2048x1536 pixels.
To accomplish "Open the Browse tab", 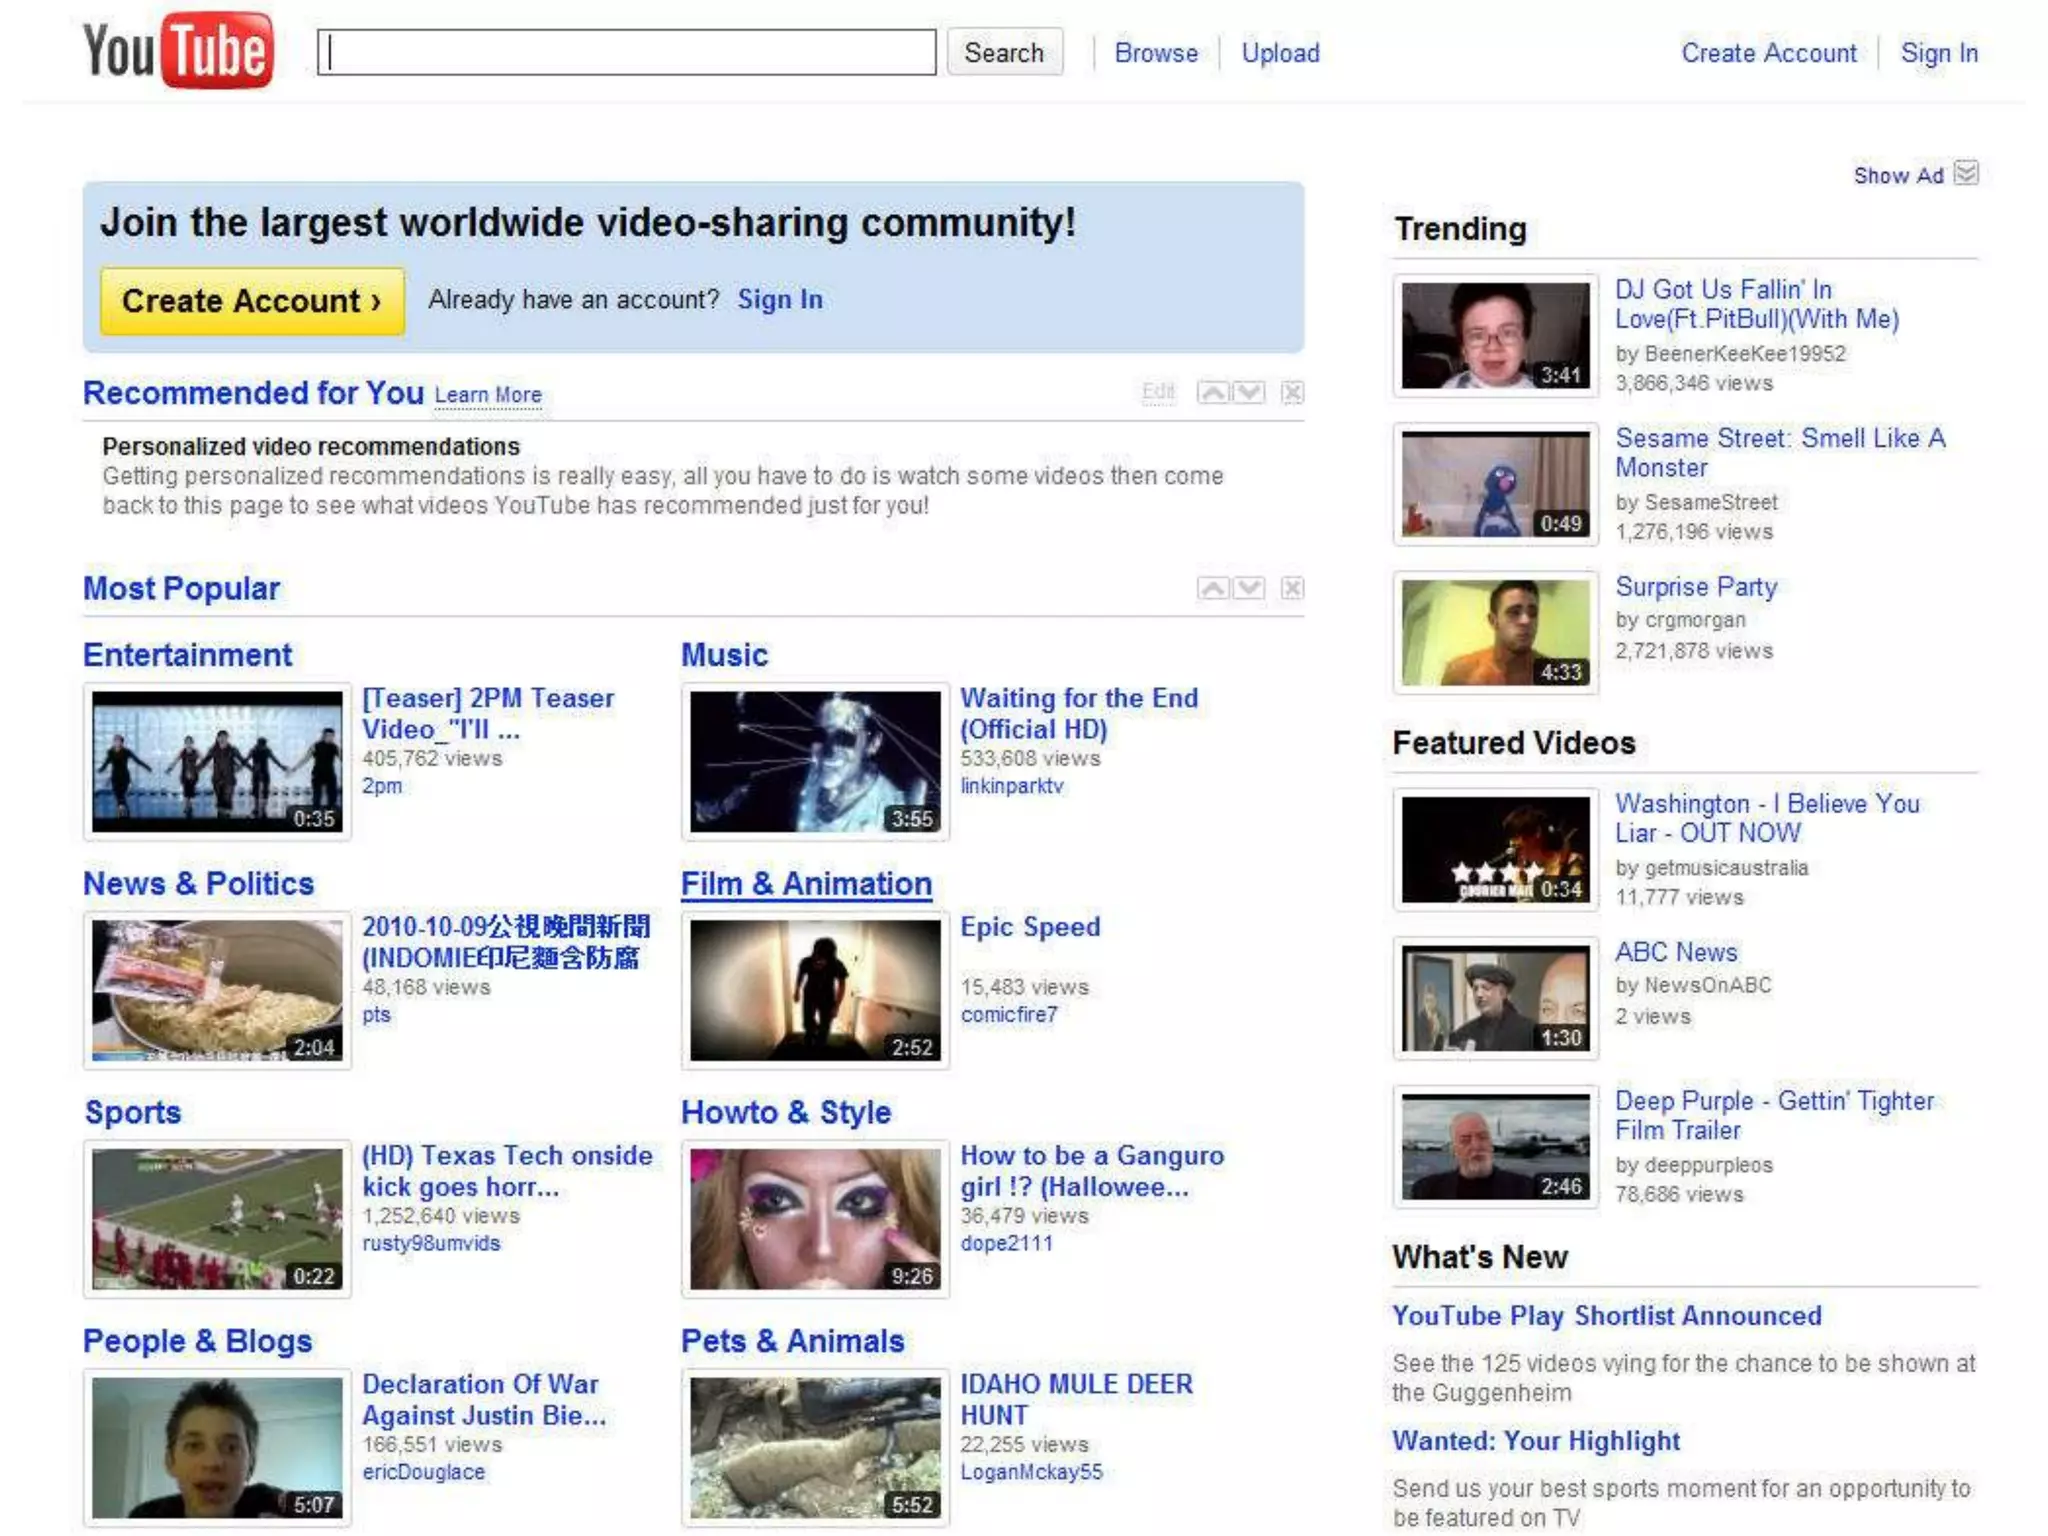I will click(x=1156, y=53).
